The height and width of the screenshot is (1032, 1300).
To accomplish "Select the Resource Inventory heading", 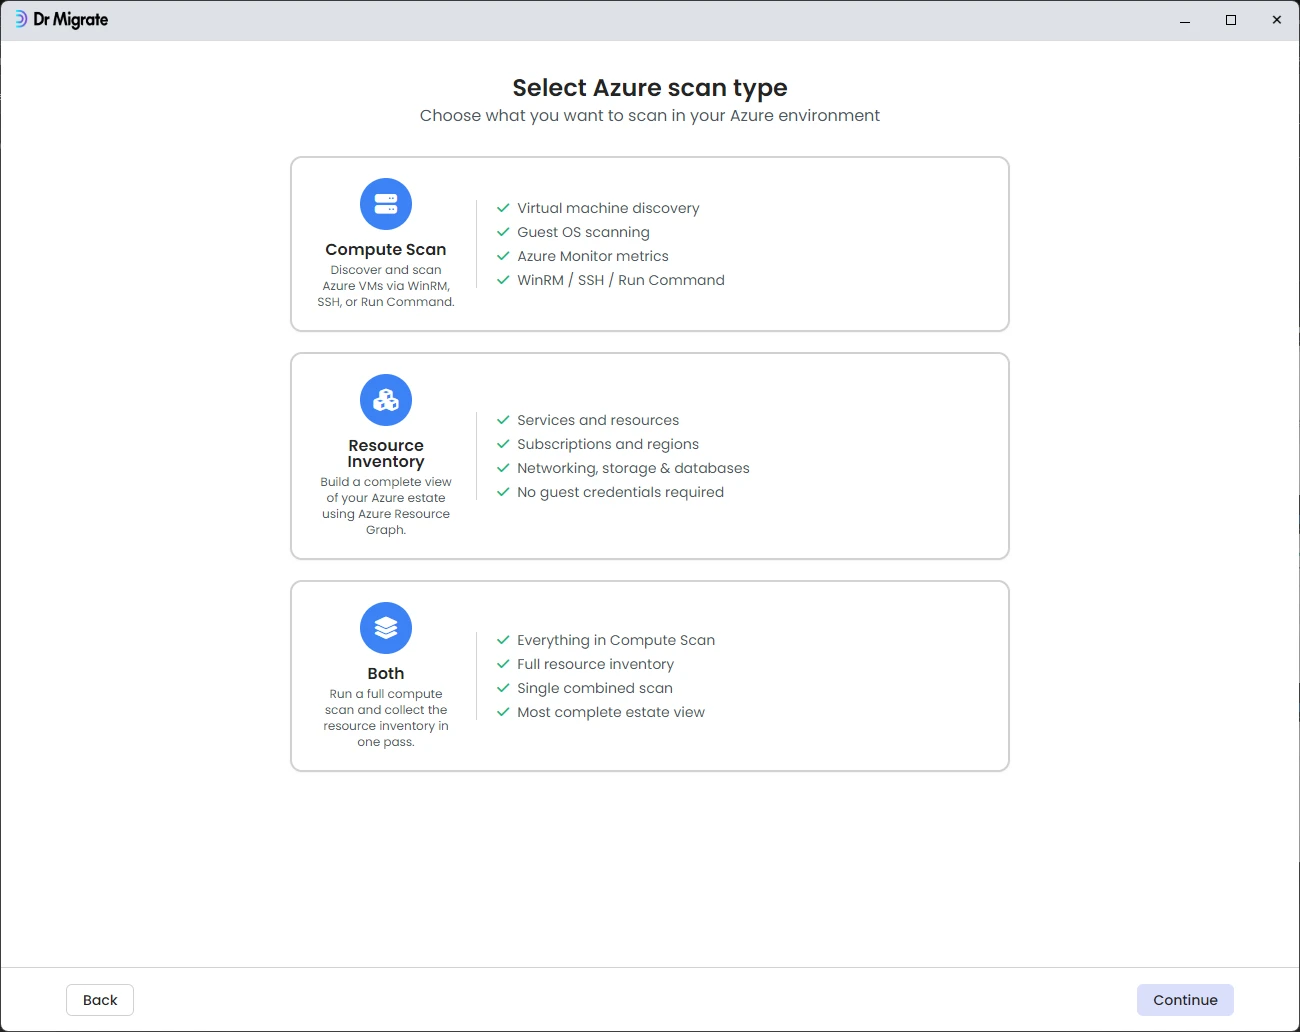I will [386, 453].
